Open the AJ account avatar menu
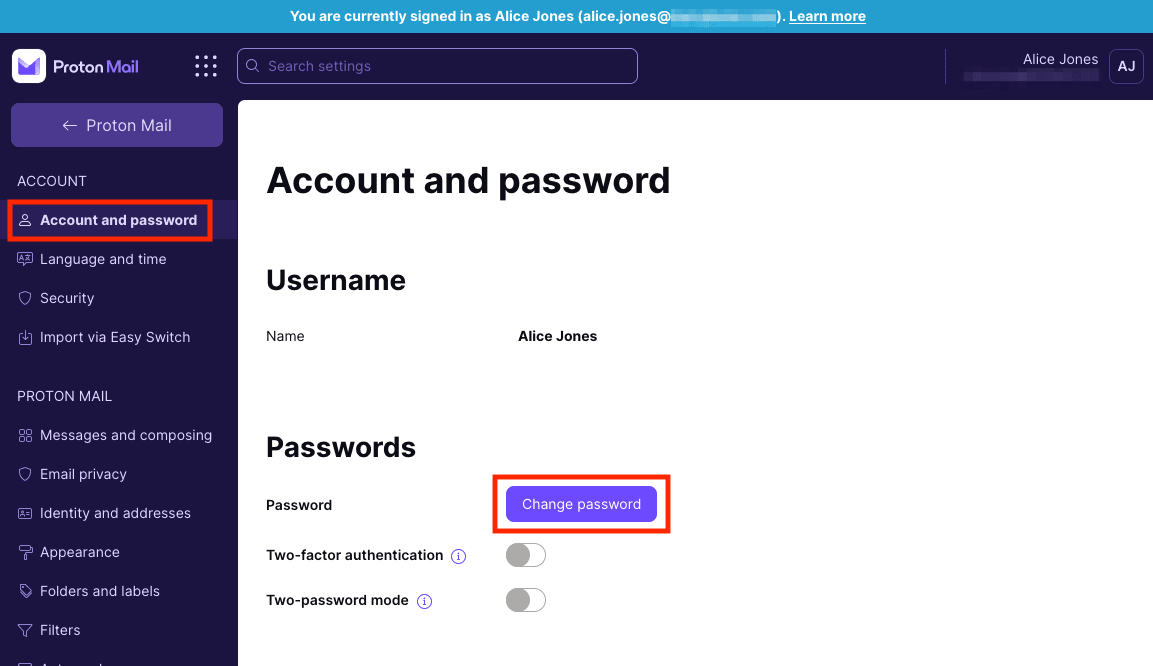The width and height of the screenshot is (1153, 666). pos(1126,66)
